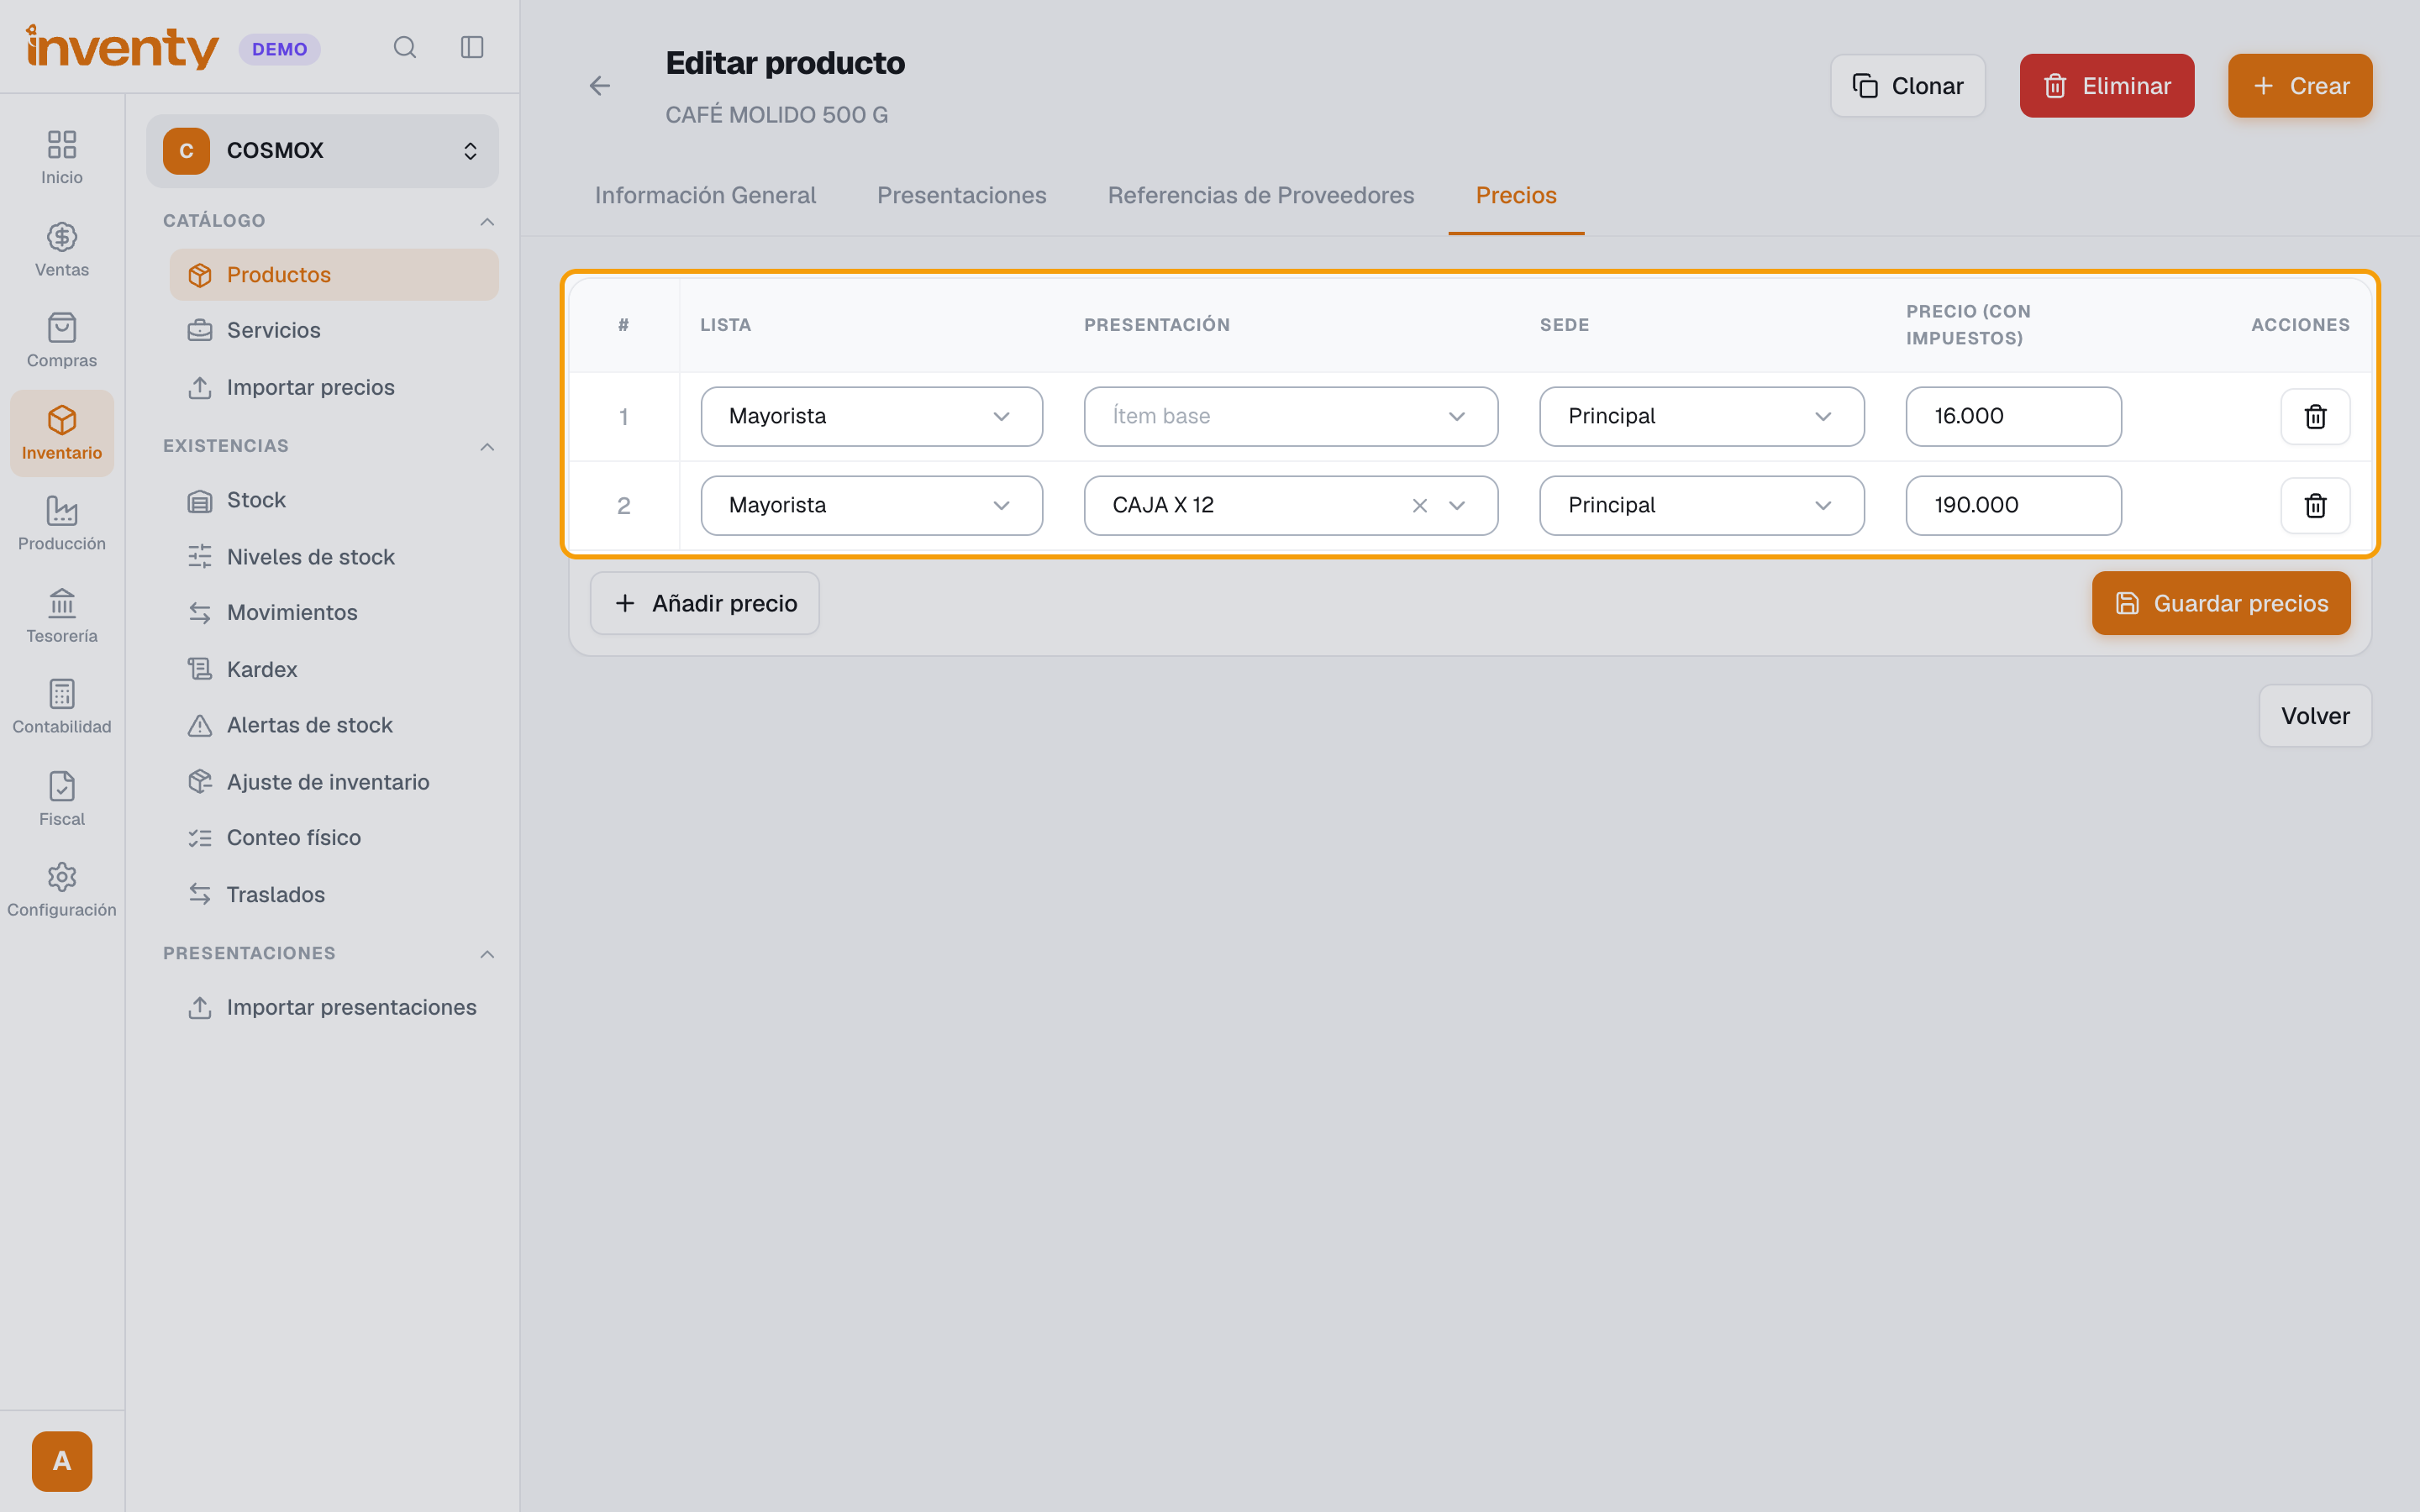This screenshot has height=1512, width=2420.
Task: Click the Volver button
Action: (x=2314, y=716)
